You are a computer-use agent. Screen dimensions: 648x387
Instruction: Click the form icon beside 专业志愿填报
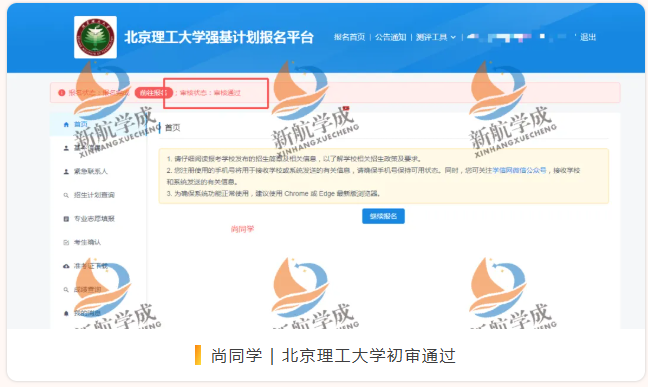[66, 219]
